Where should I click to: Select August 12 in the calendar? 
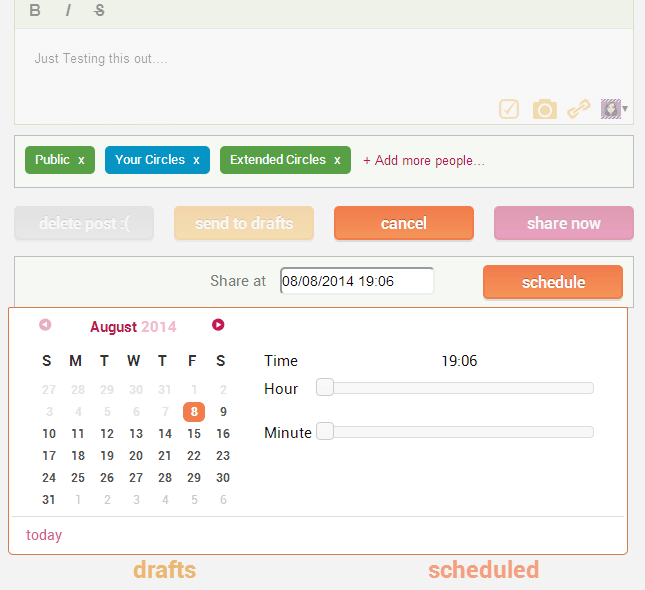point(107,434)
